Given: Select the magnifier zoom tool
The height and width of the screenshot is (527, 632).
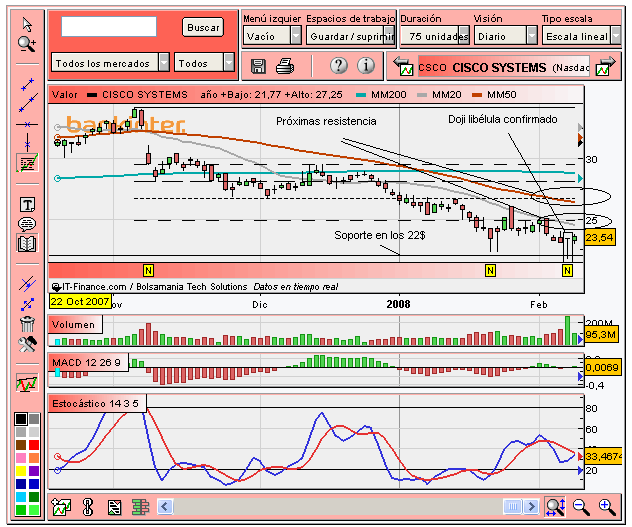Looking at the screenshot, I should (x=27, y=44).
